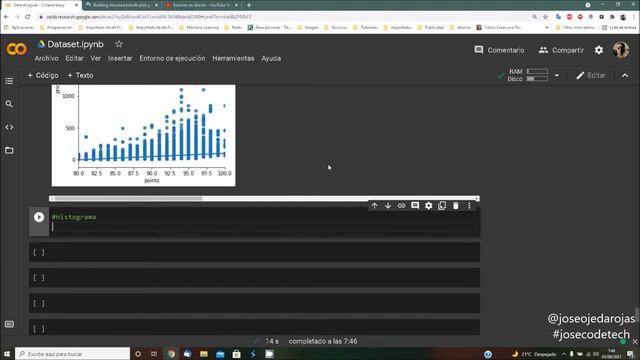Screen dimensions: 640x360
Task: Open Windows Start menu
Action: pyautogui.click(x=7, y=354)
